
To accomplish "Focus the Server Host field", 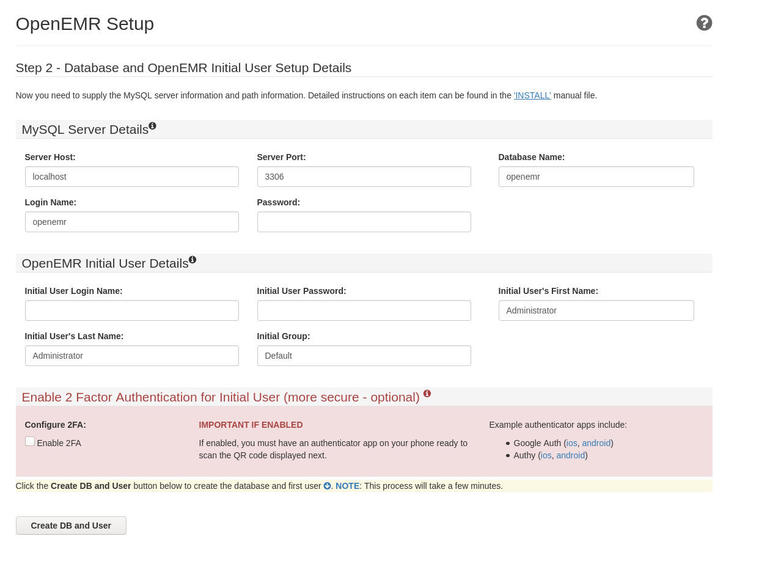I will (x=132, y=176).
